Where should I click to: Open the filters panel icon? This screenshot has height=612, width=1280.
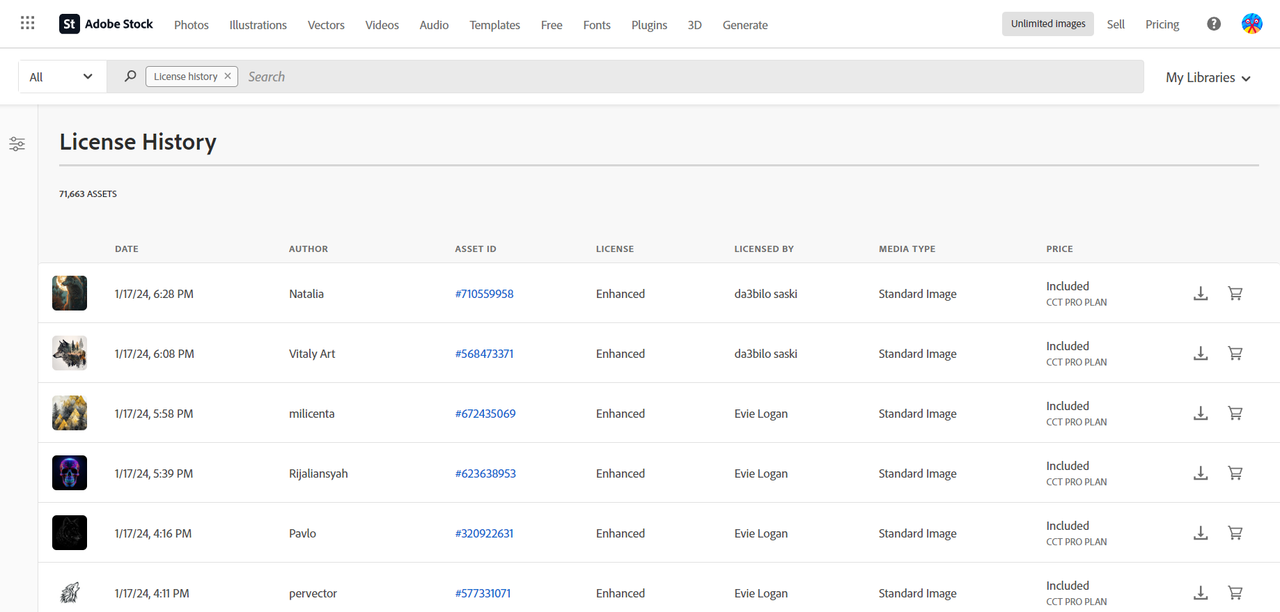point(17,144)
